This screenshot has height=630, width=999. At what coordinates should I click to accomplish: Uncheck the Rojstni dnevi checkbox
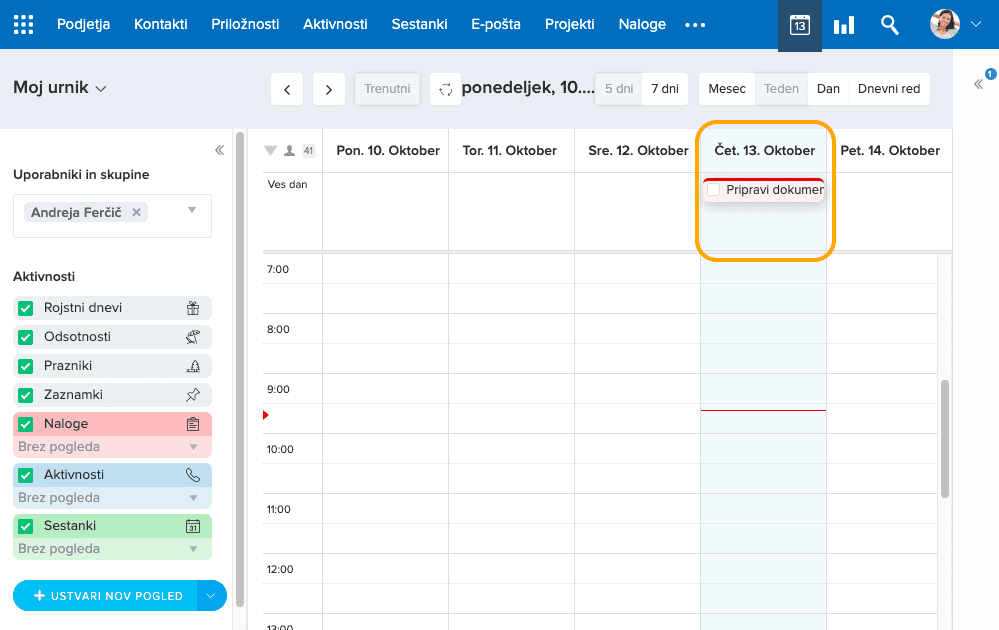click(x=26, y=309)
